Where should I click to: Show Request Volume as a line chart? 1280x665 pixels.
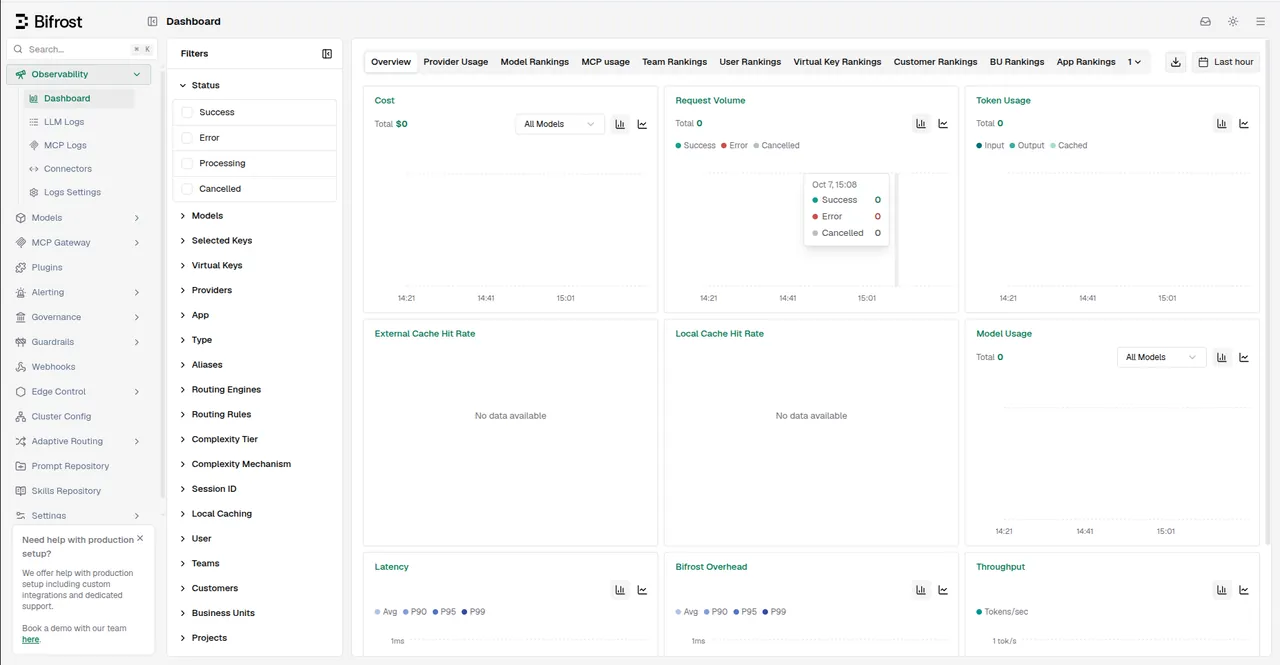tap(943, 124)
